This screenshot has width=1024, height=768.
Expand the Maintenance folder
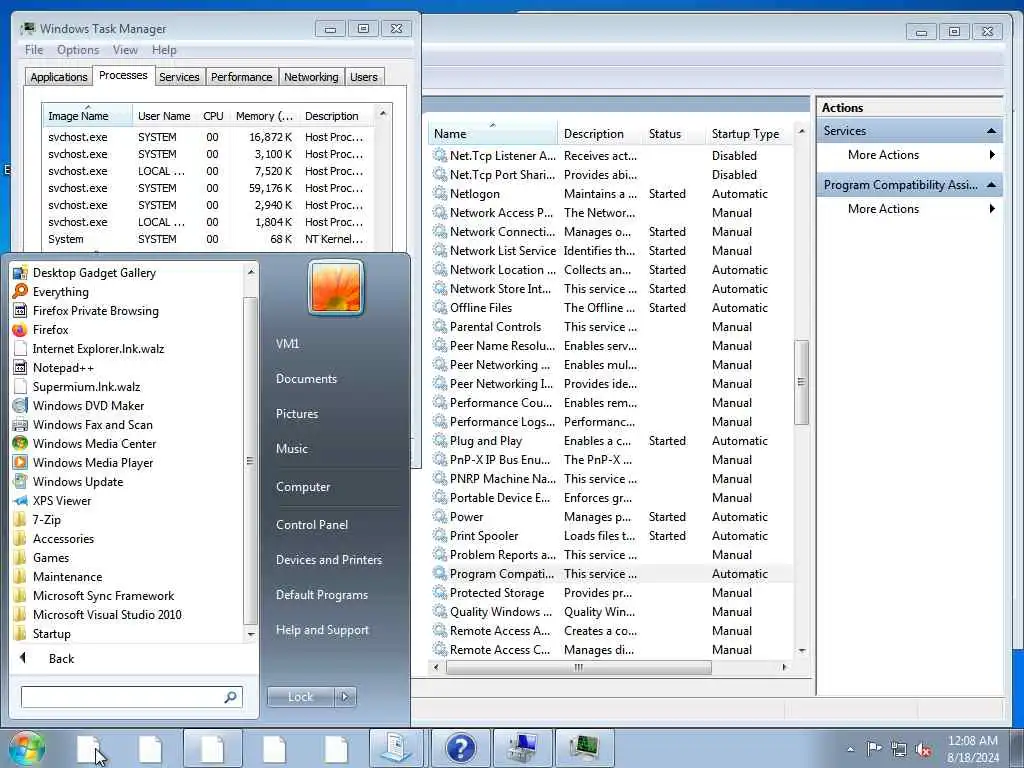(x=67, y=577)
